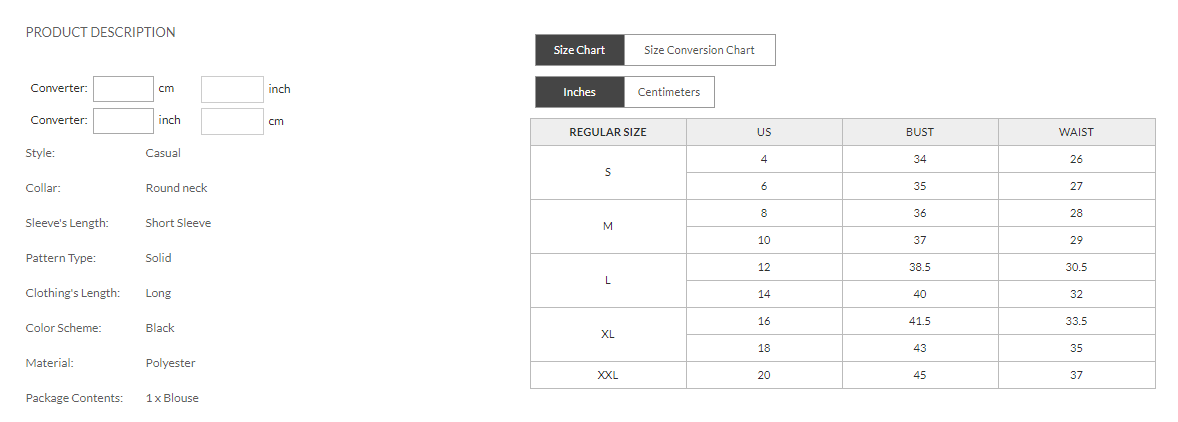This screenshot has height=422, width=1178.
Task: Focus the inch input of the inch-to-cm converter
Action: (123, 121)
